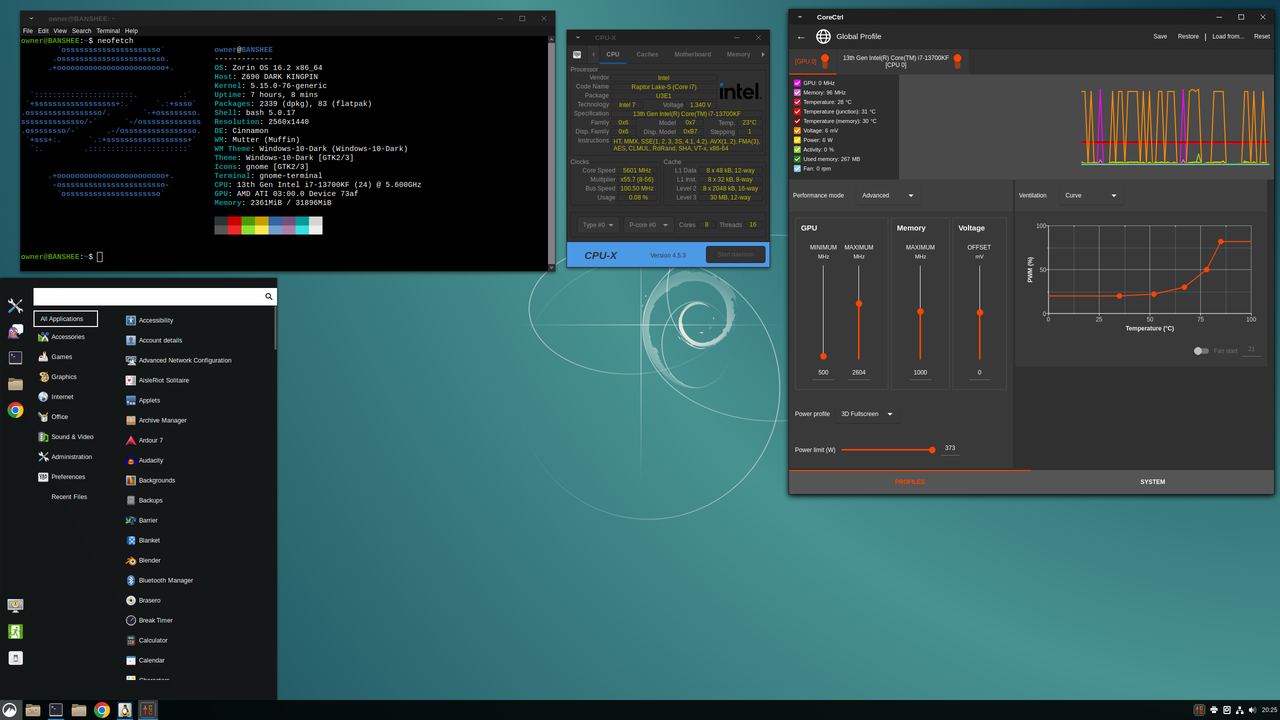Open Archive Manager
1280x720 pixels.
point(156,420)
